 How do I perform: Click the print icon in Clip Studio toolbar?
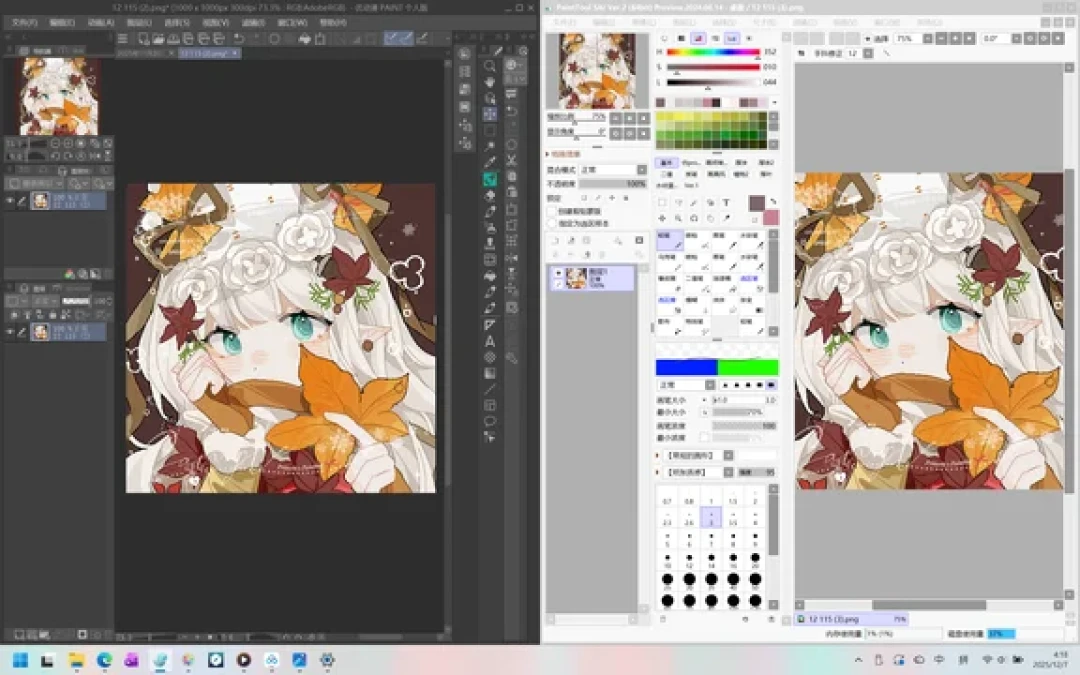pyautogui.click(x=304, y=39)
